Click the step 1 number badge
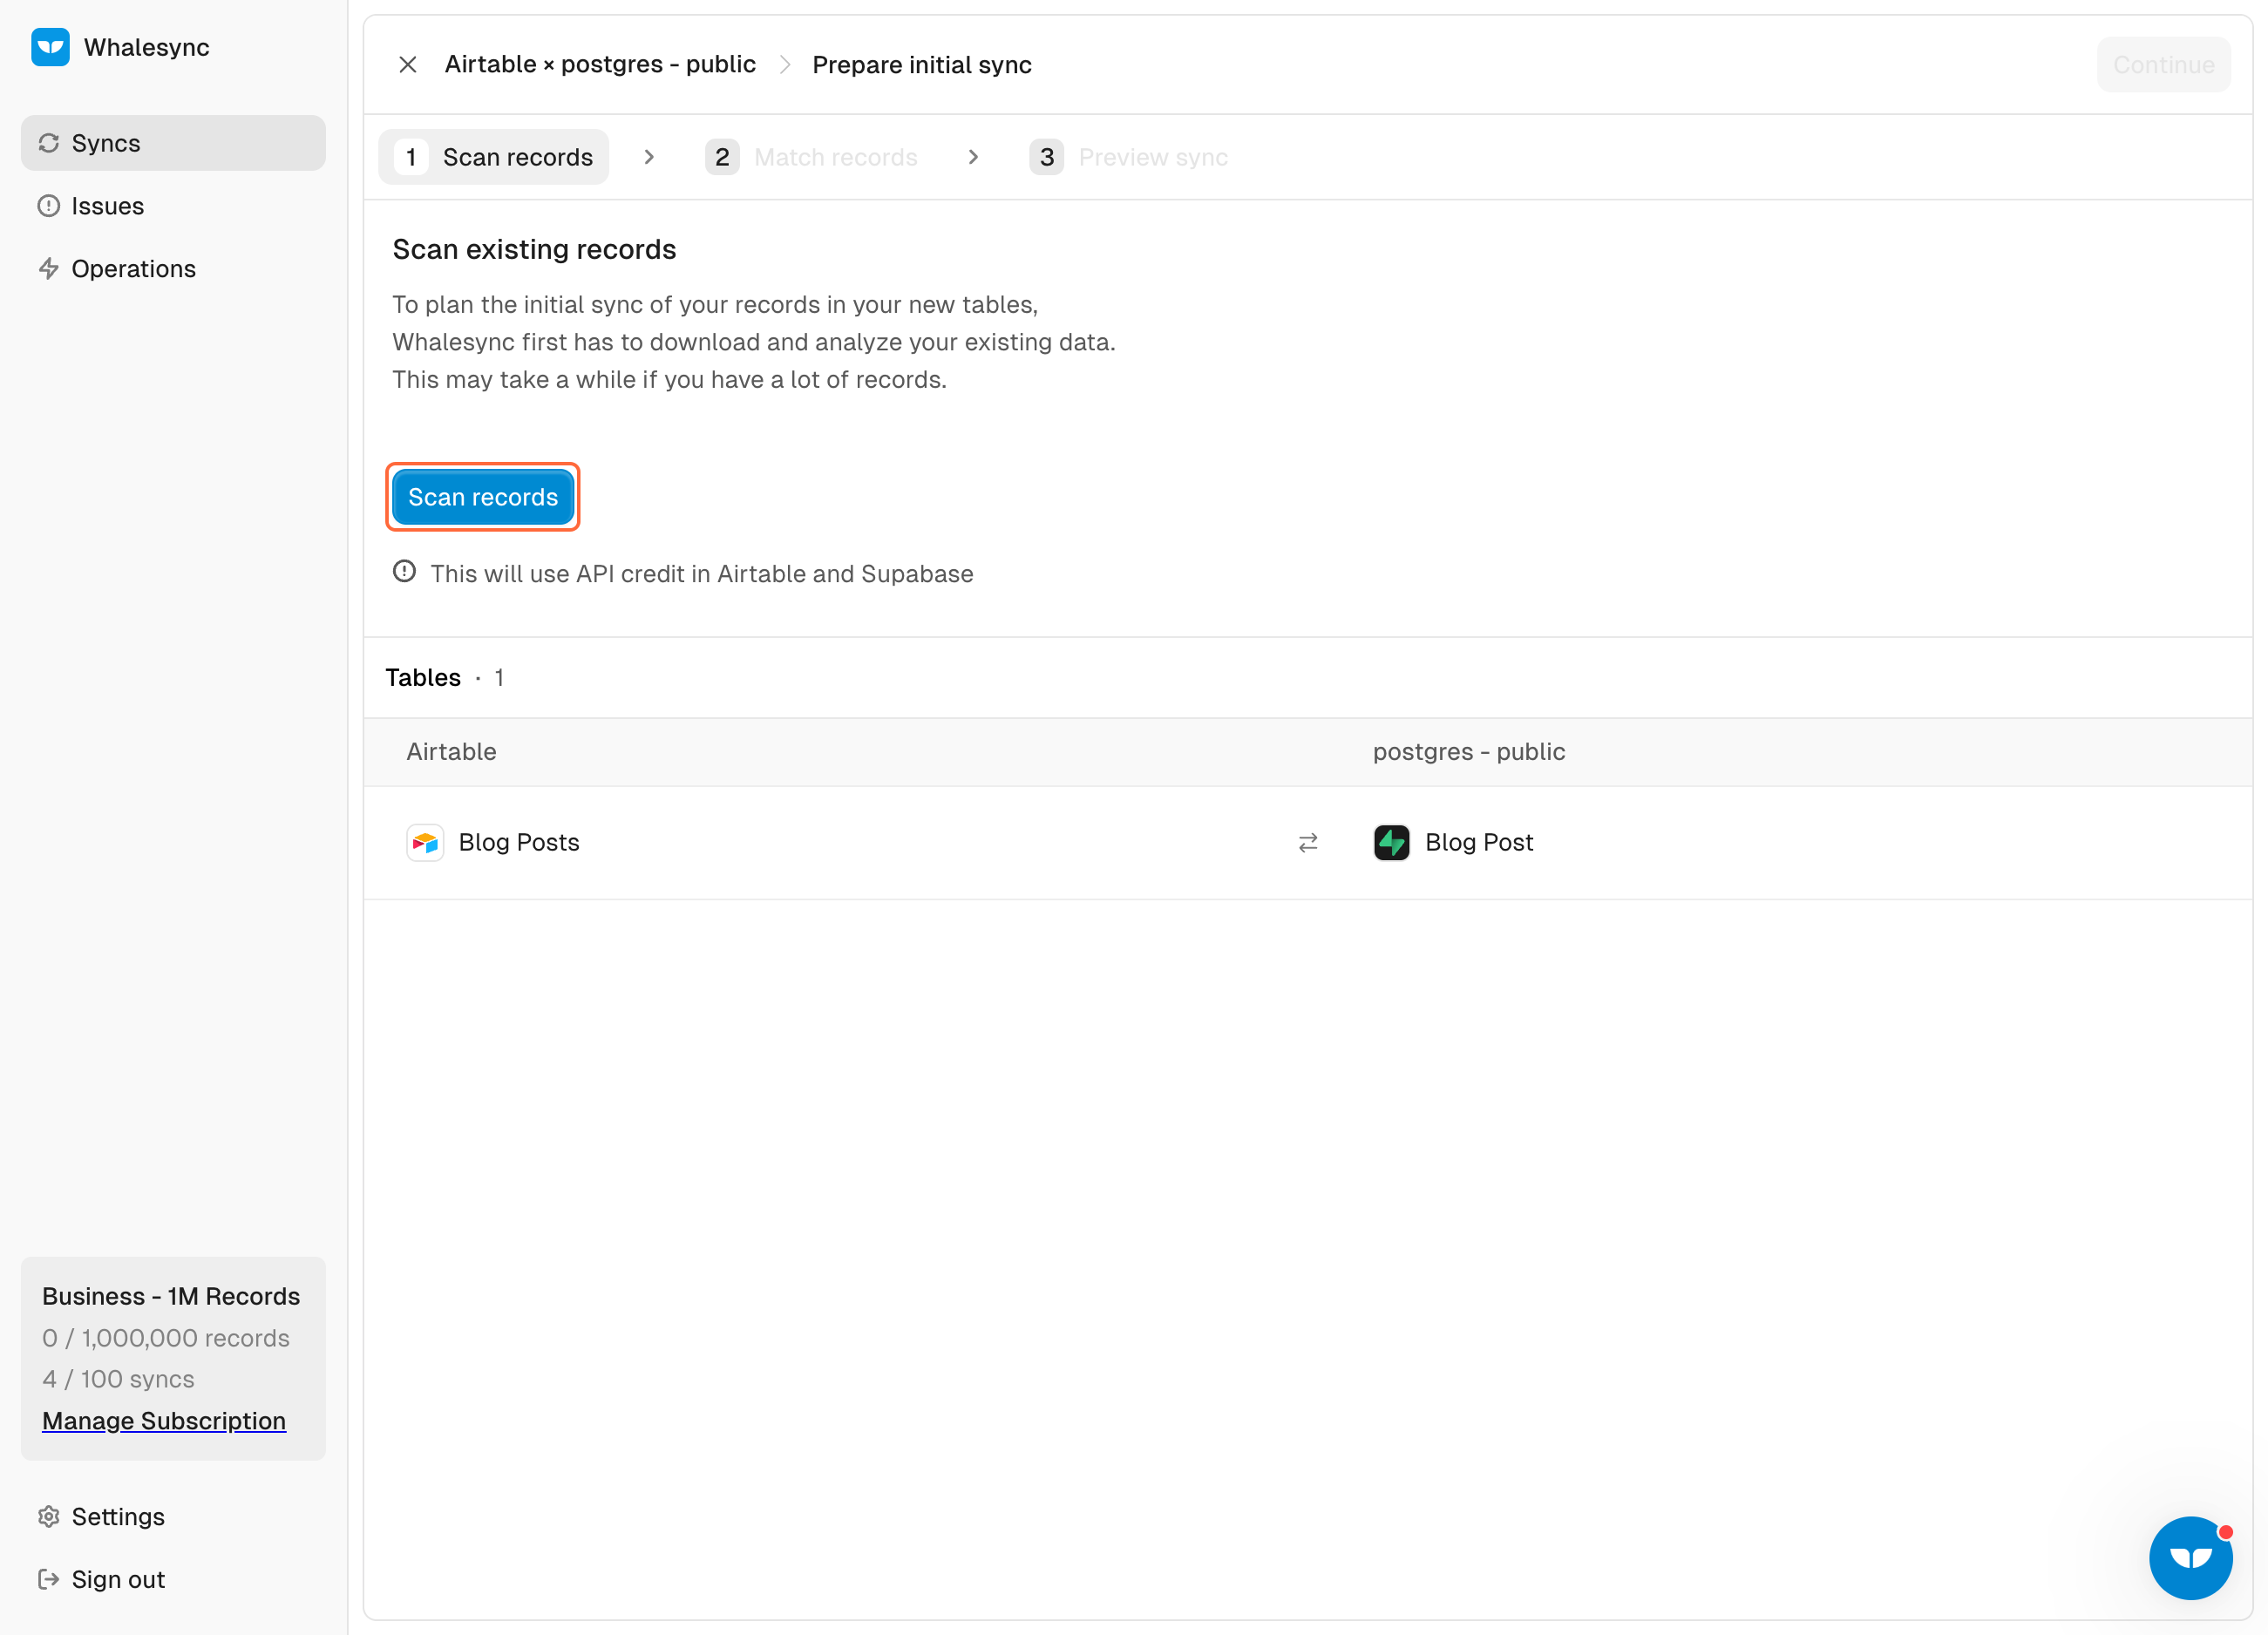This screenshot has width=2268, height=1635. (411, 157)
